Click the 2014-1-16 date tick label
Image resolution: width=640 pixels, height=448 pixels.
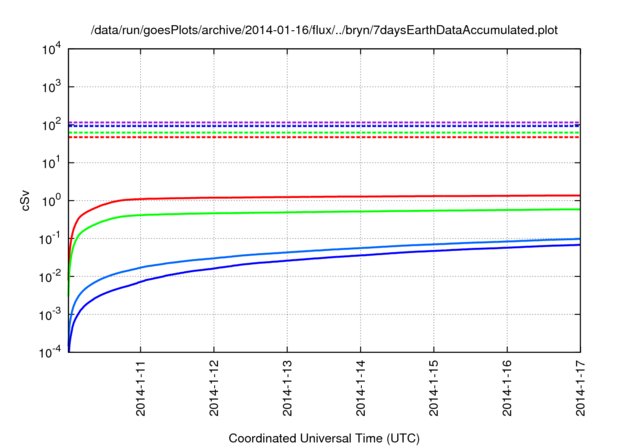[x=507, y=388]
